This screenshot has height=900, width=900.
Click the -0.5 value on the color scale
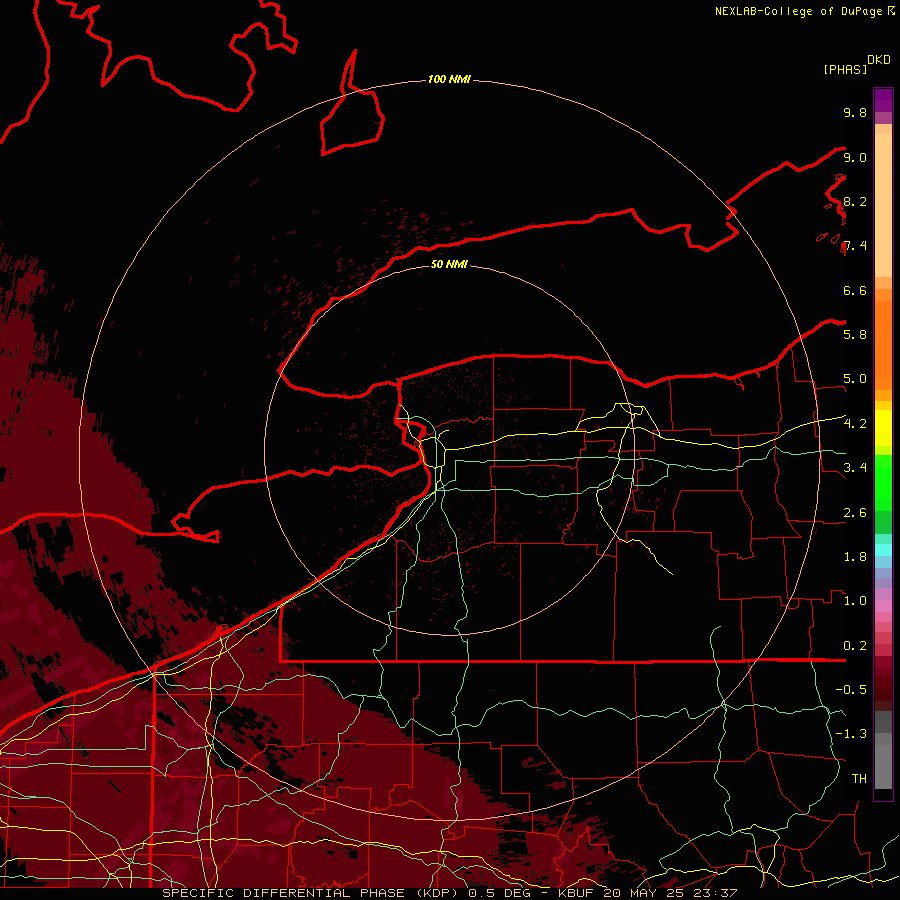851,689
